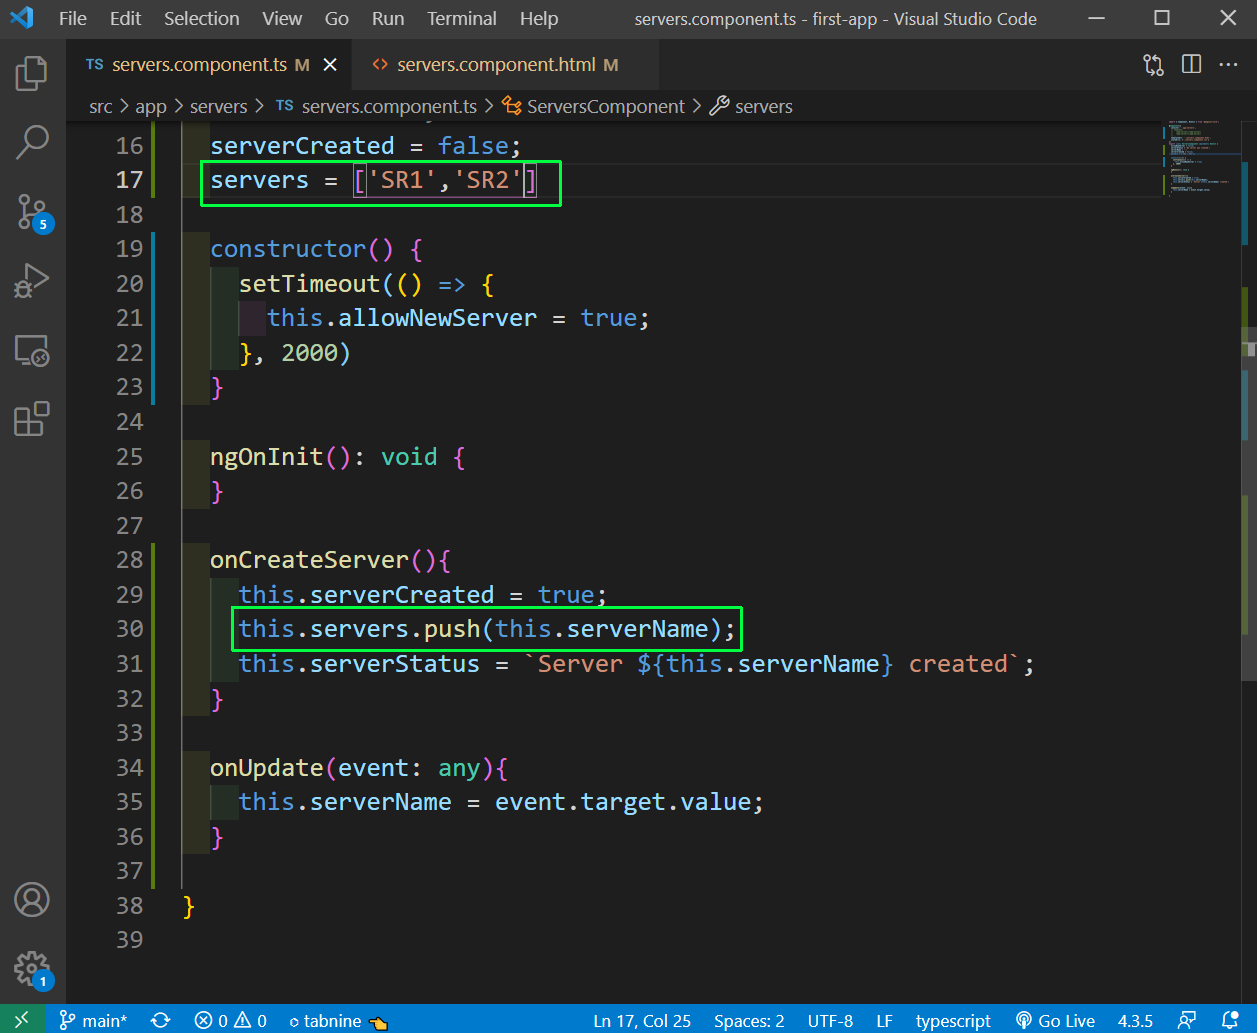Click the app breadcrumb segment
The width and height of the screenshot is (1257, 1033).
pyautogui.click(x=151, y=106)
